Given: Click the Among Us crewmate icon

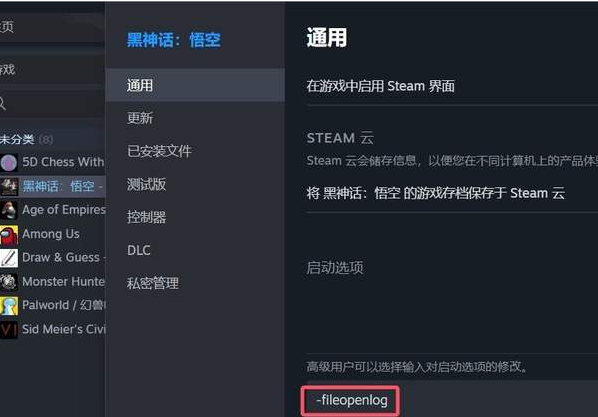Looking at the screenshot, I should click(9, 234).
